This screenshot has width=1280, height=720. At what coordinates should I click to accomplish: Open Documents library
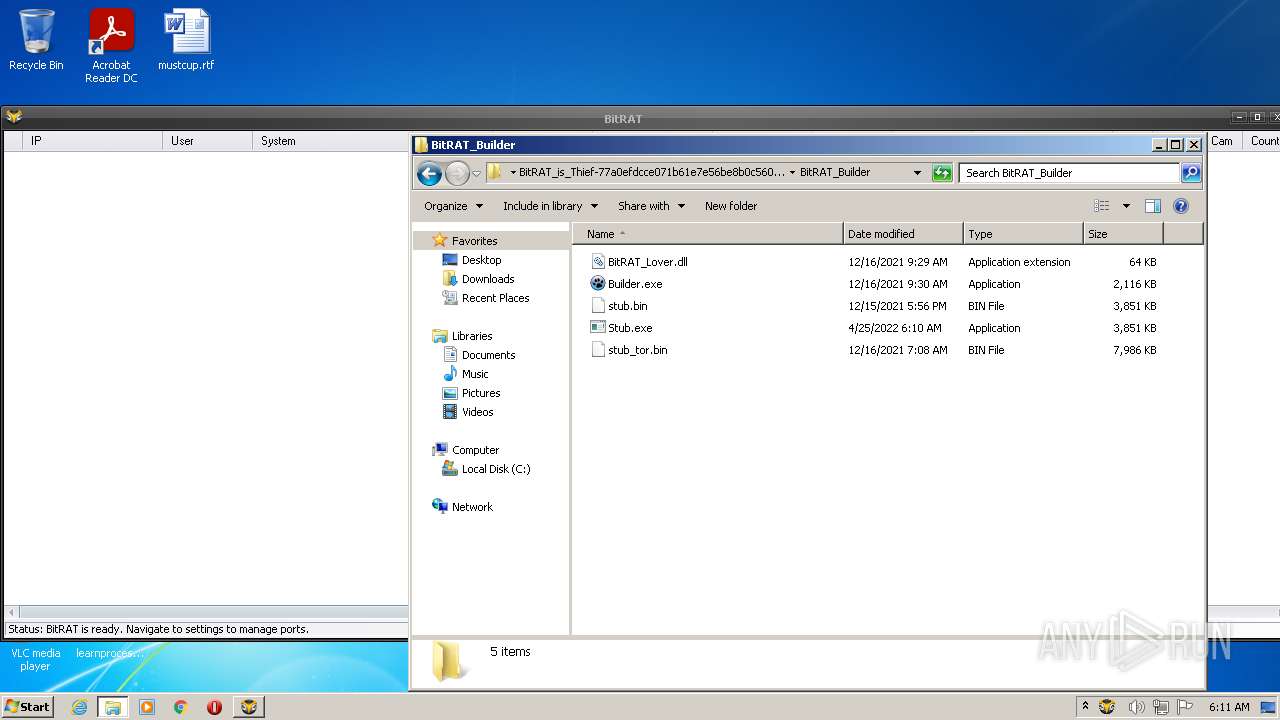point(488,355)
